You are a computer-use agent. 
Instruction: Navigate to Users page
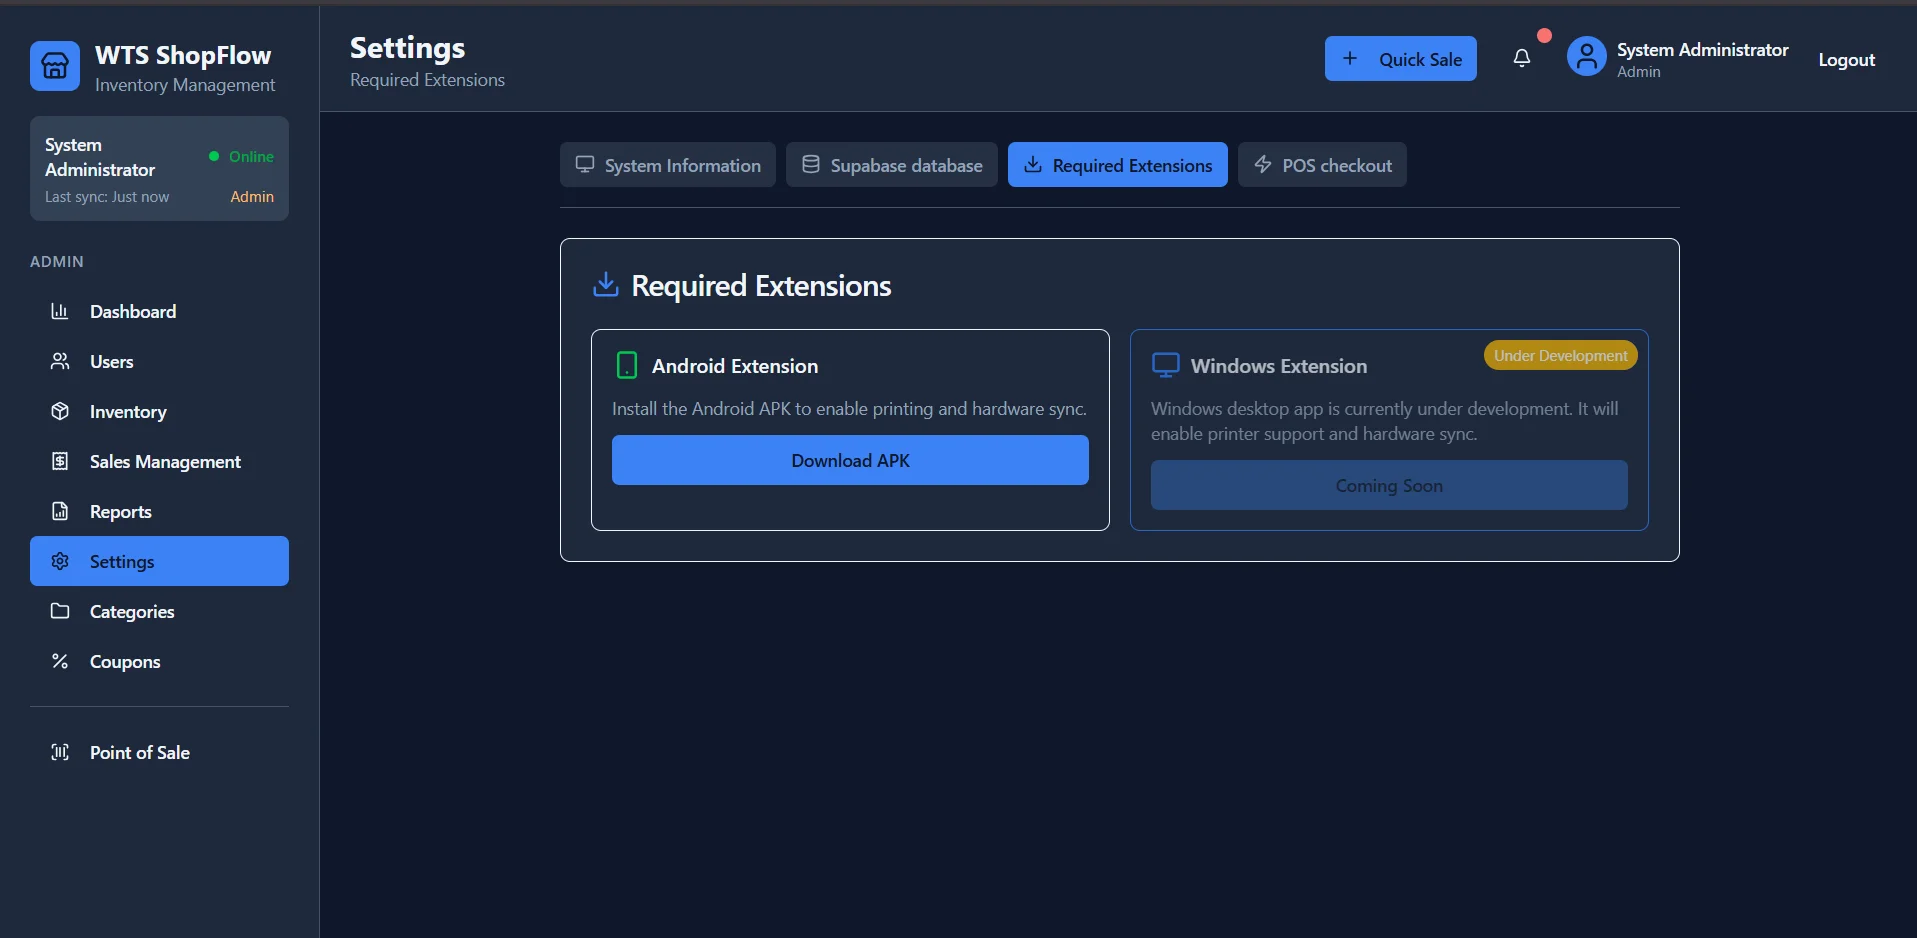click(159, 361)
